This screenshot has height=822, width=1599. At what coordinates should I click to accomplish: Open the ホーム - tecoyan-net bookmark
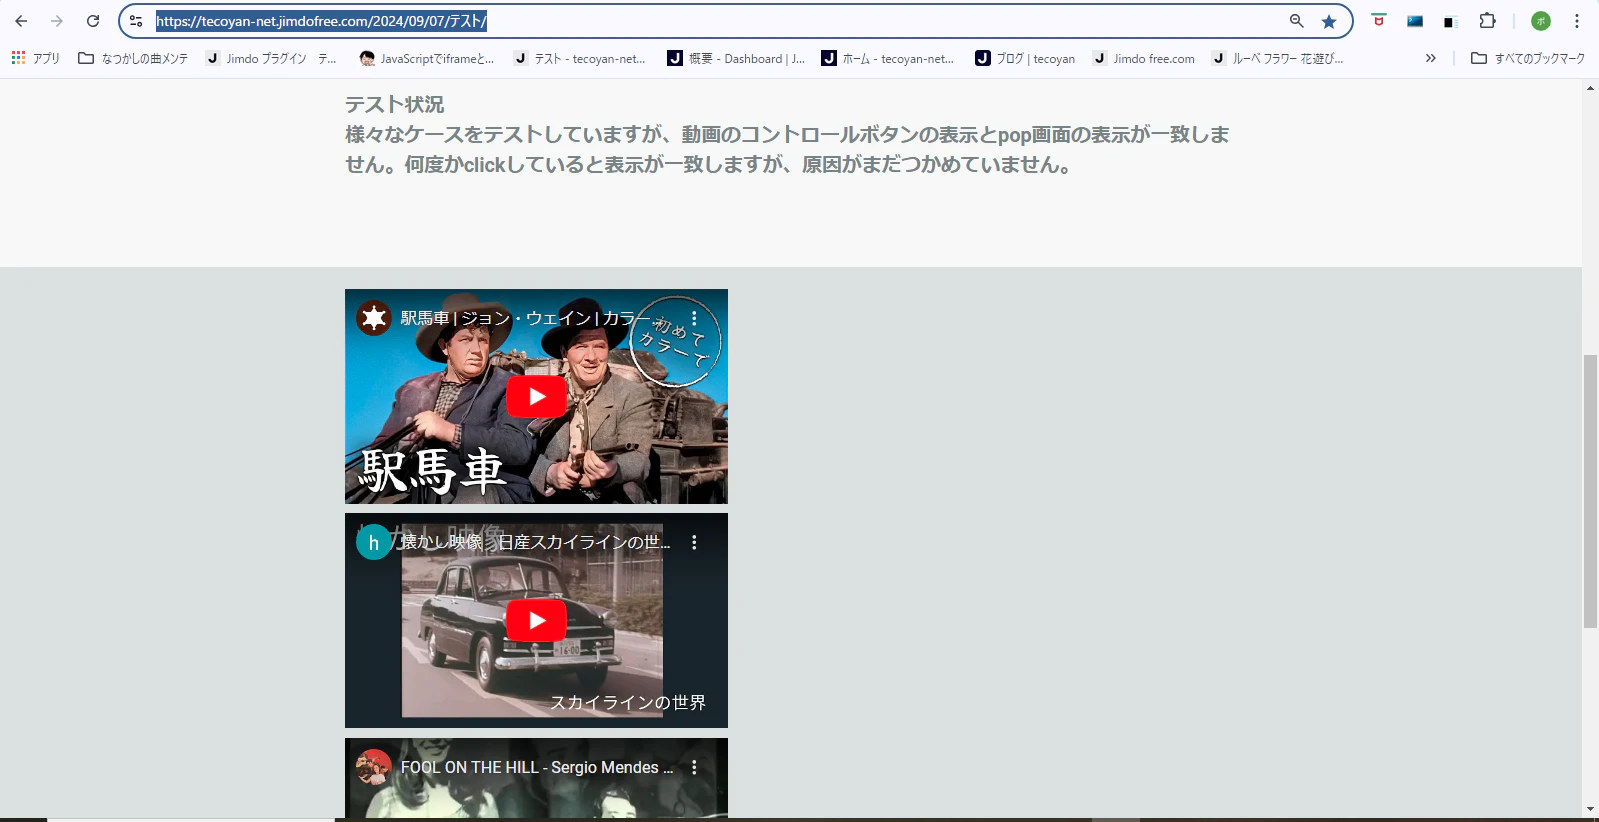click(x=888, y=59)
